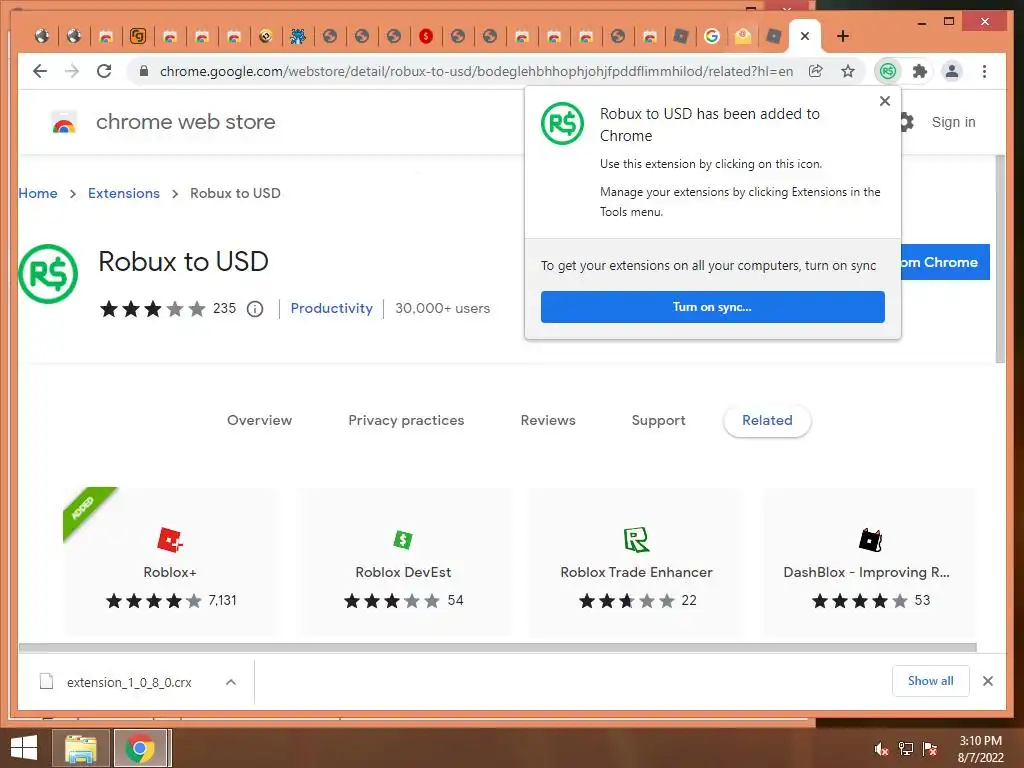
Task: Click the Robux to USD extension logo
Action: click(48, 274)
